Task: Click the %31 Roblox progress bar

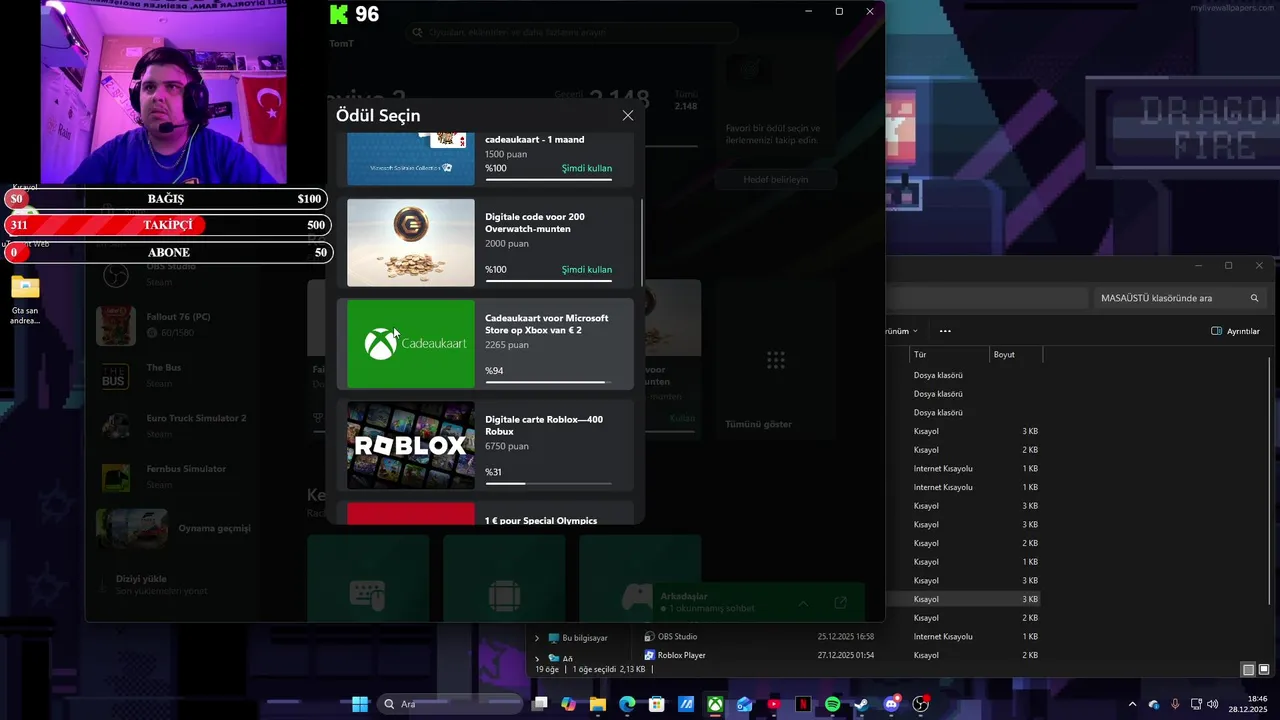Action: click(x=549, y=484)
